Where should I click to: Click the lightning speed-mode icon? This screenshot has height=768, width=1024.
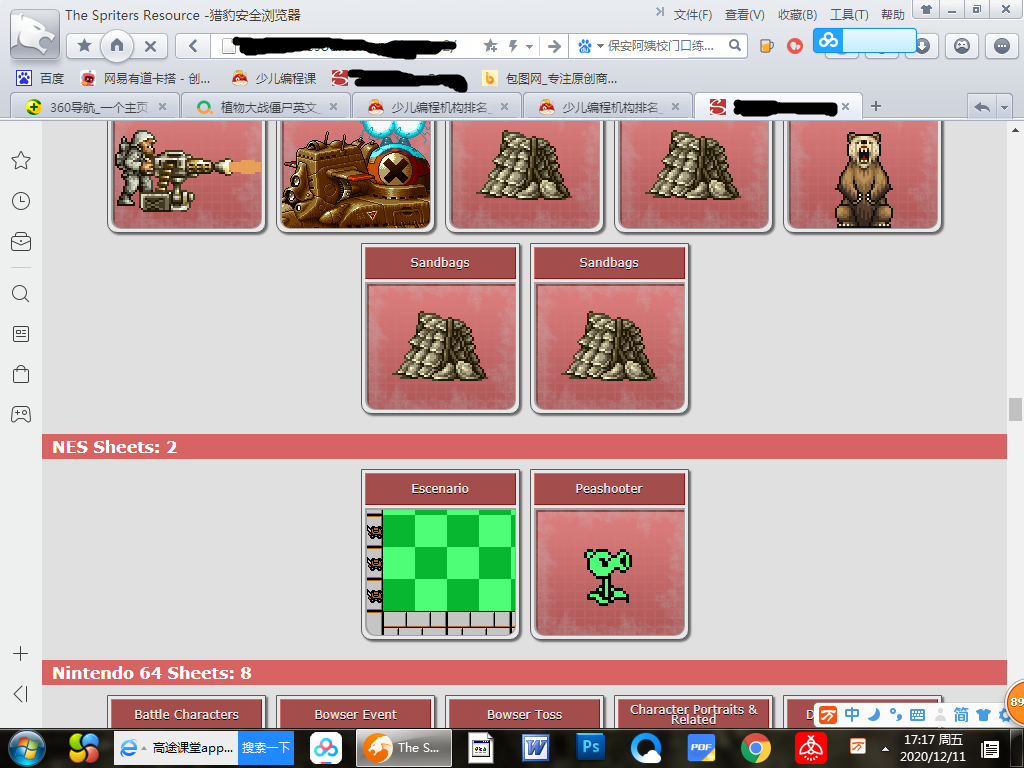[x=513, y=46]
